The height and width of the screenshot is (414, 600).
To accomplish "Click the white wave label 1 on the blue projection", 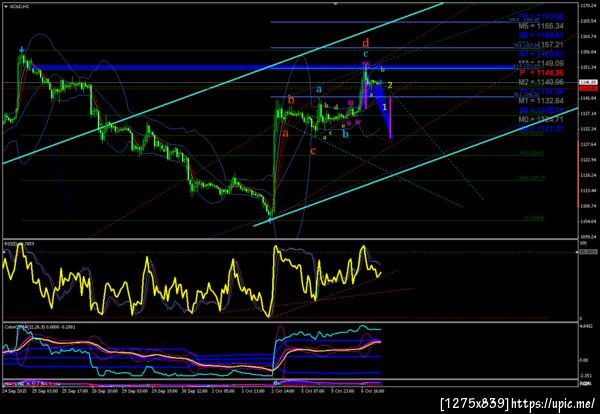I will [385, 108].
